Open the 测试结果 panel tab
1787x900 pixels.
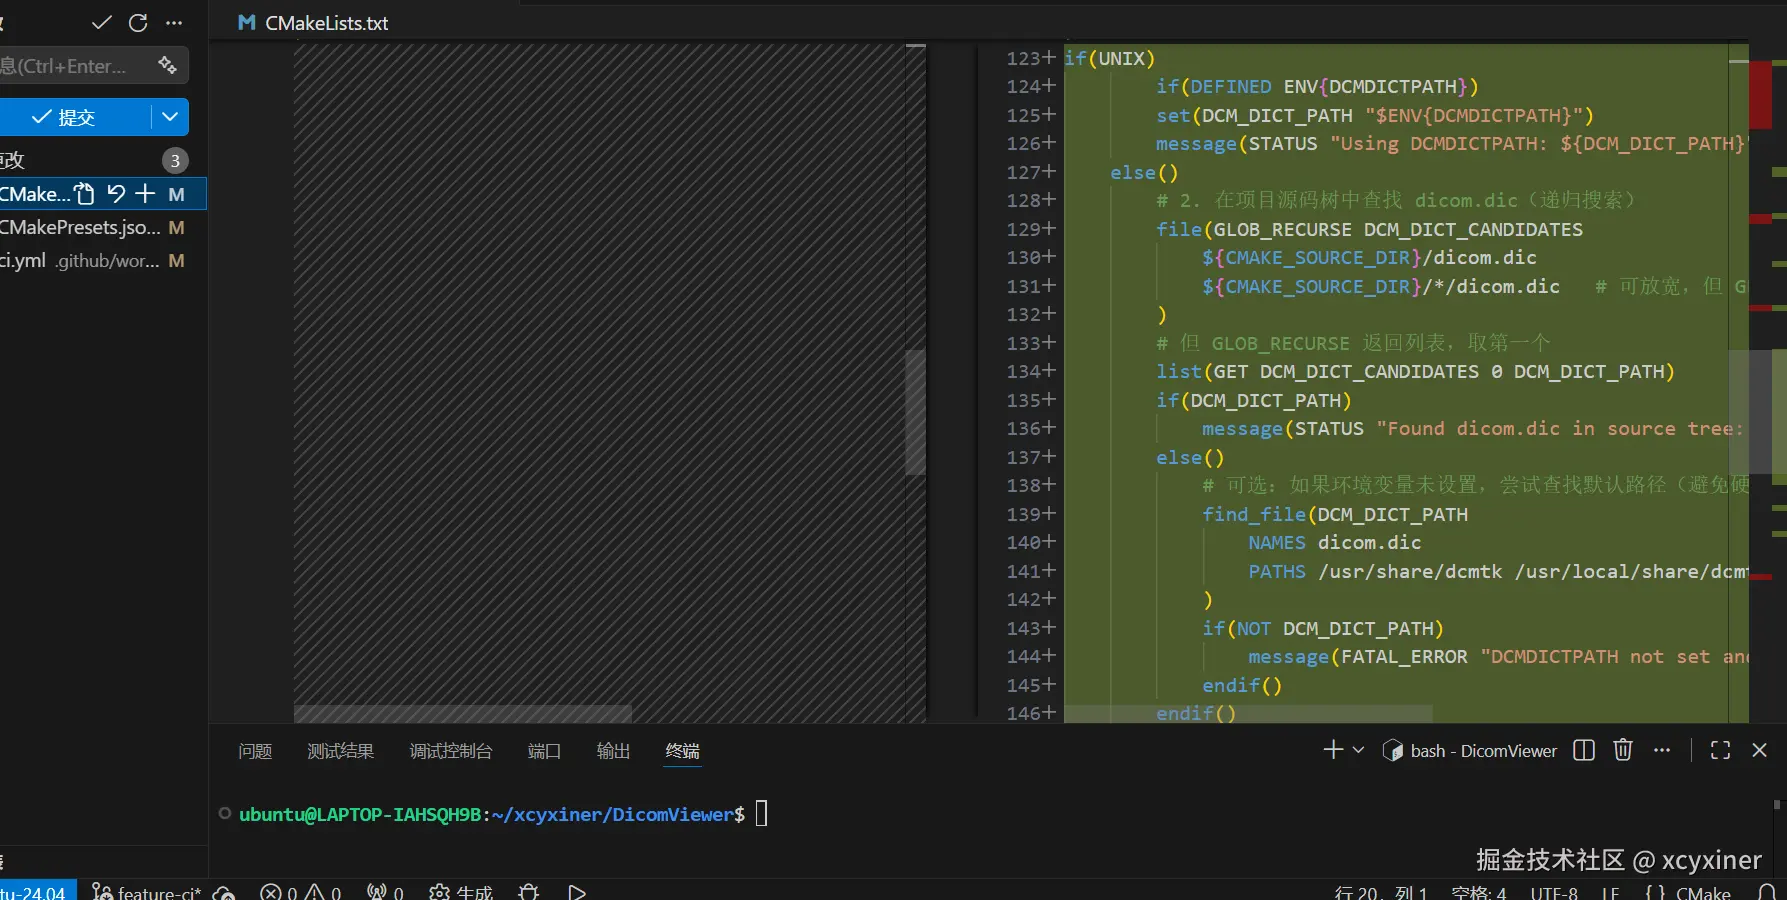tap(340, 751)
